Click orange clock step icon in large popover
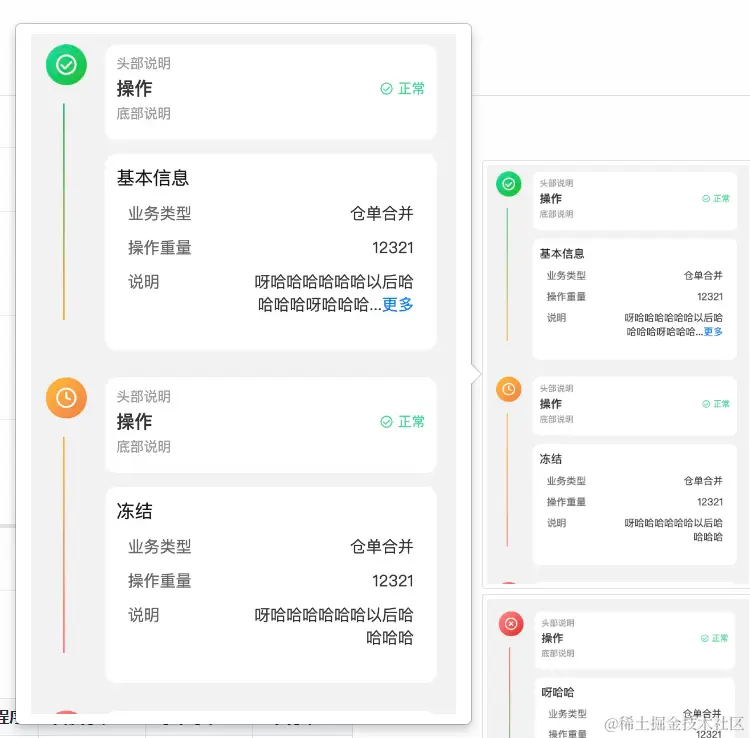Image resolution: width=750 pixels, height=738 pixels. (x=66, y=397)
